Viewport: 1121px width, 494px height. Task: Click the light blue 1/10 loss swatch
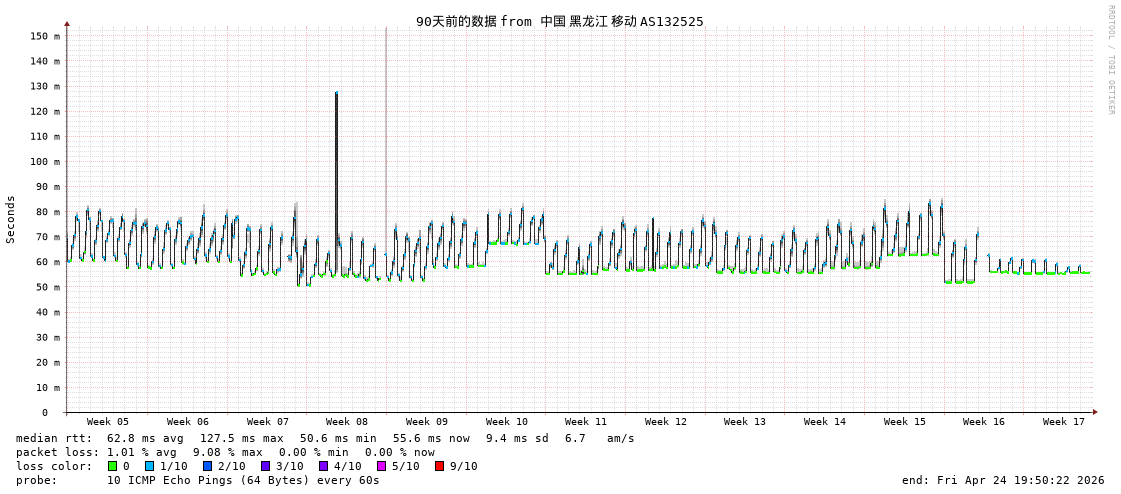pos(150,466)
